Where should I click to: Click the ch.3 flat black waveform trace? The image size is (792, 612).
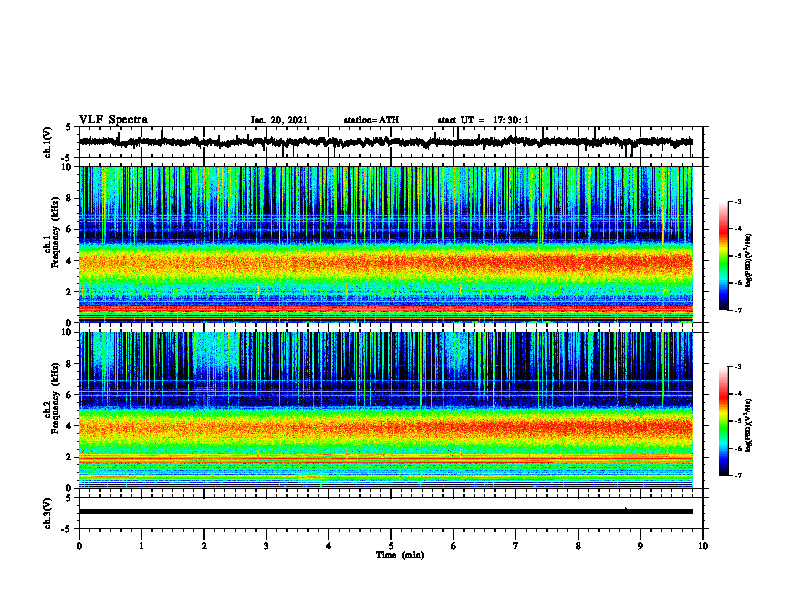coord(386,512)
